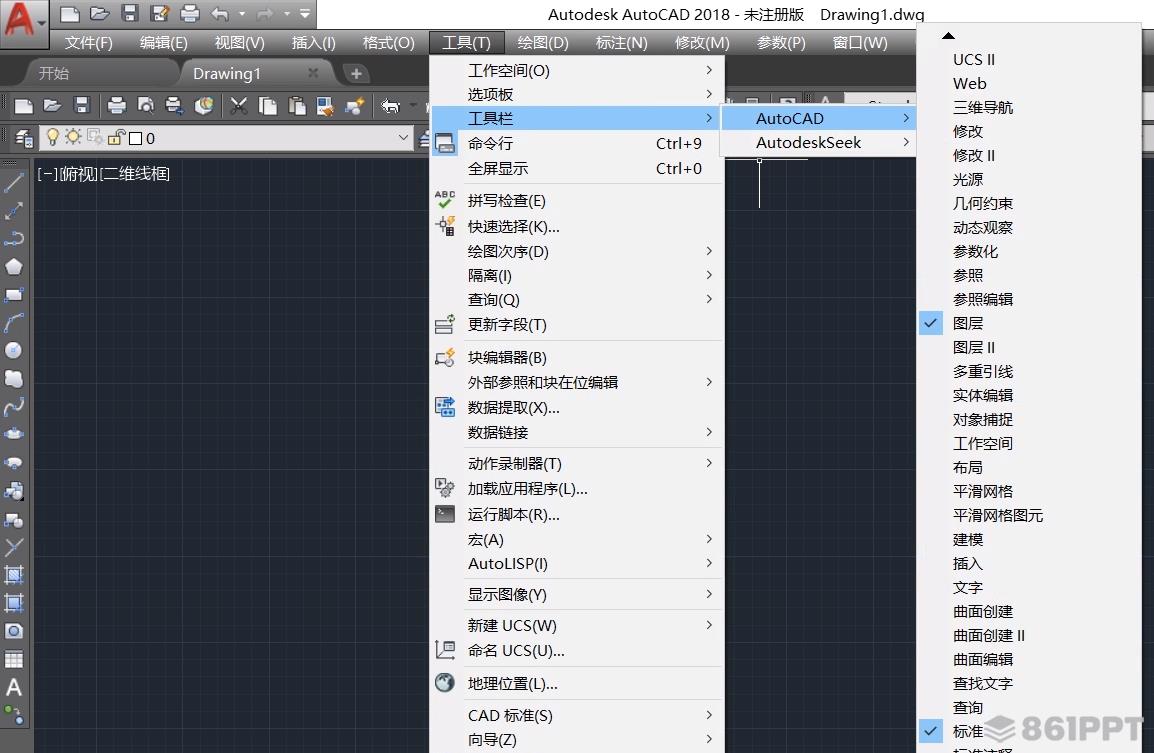Open the 绘图(D) menu

click(543, 43)
